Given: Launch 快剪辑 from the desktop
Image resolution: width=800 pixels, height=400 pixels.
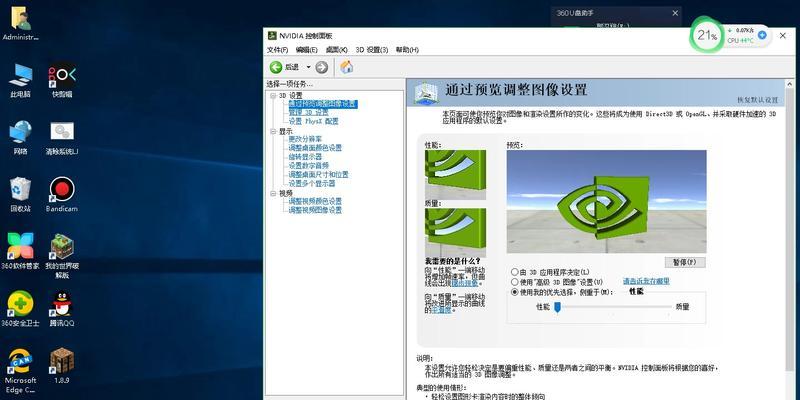Looking at the screenshot, I should (62, 81).
